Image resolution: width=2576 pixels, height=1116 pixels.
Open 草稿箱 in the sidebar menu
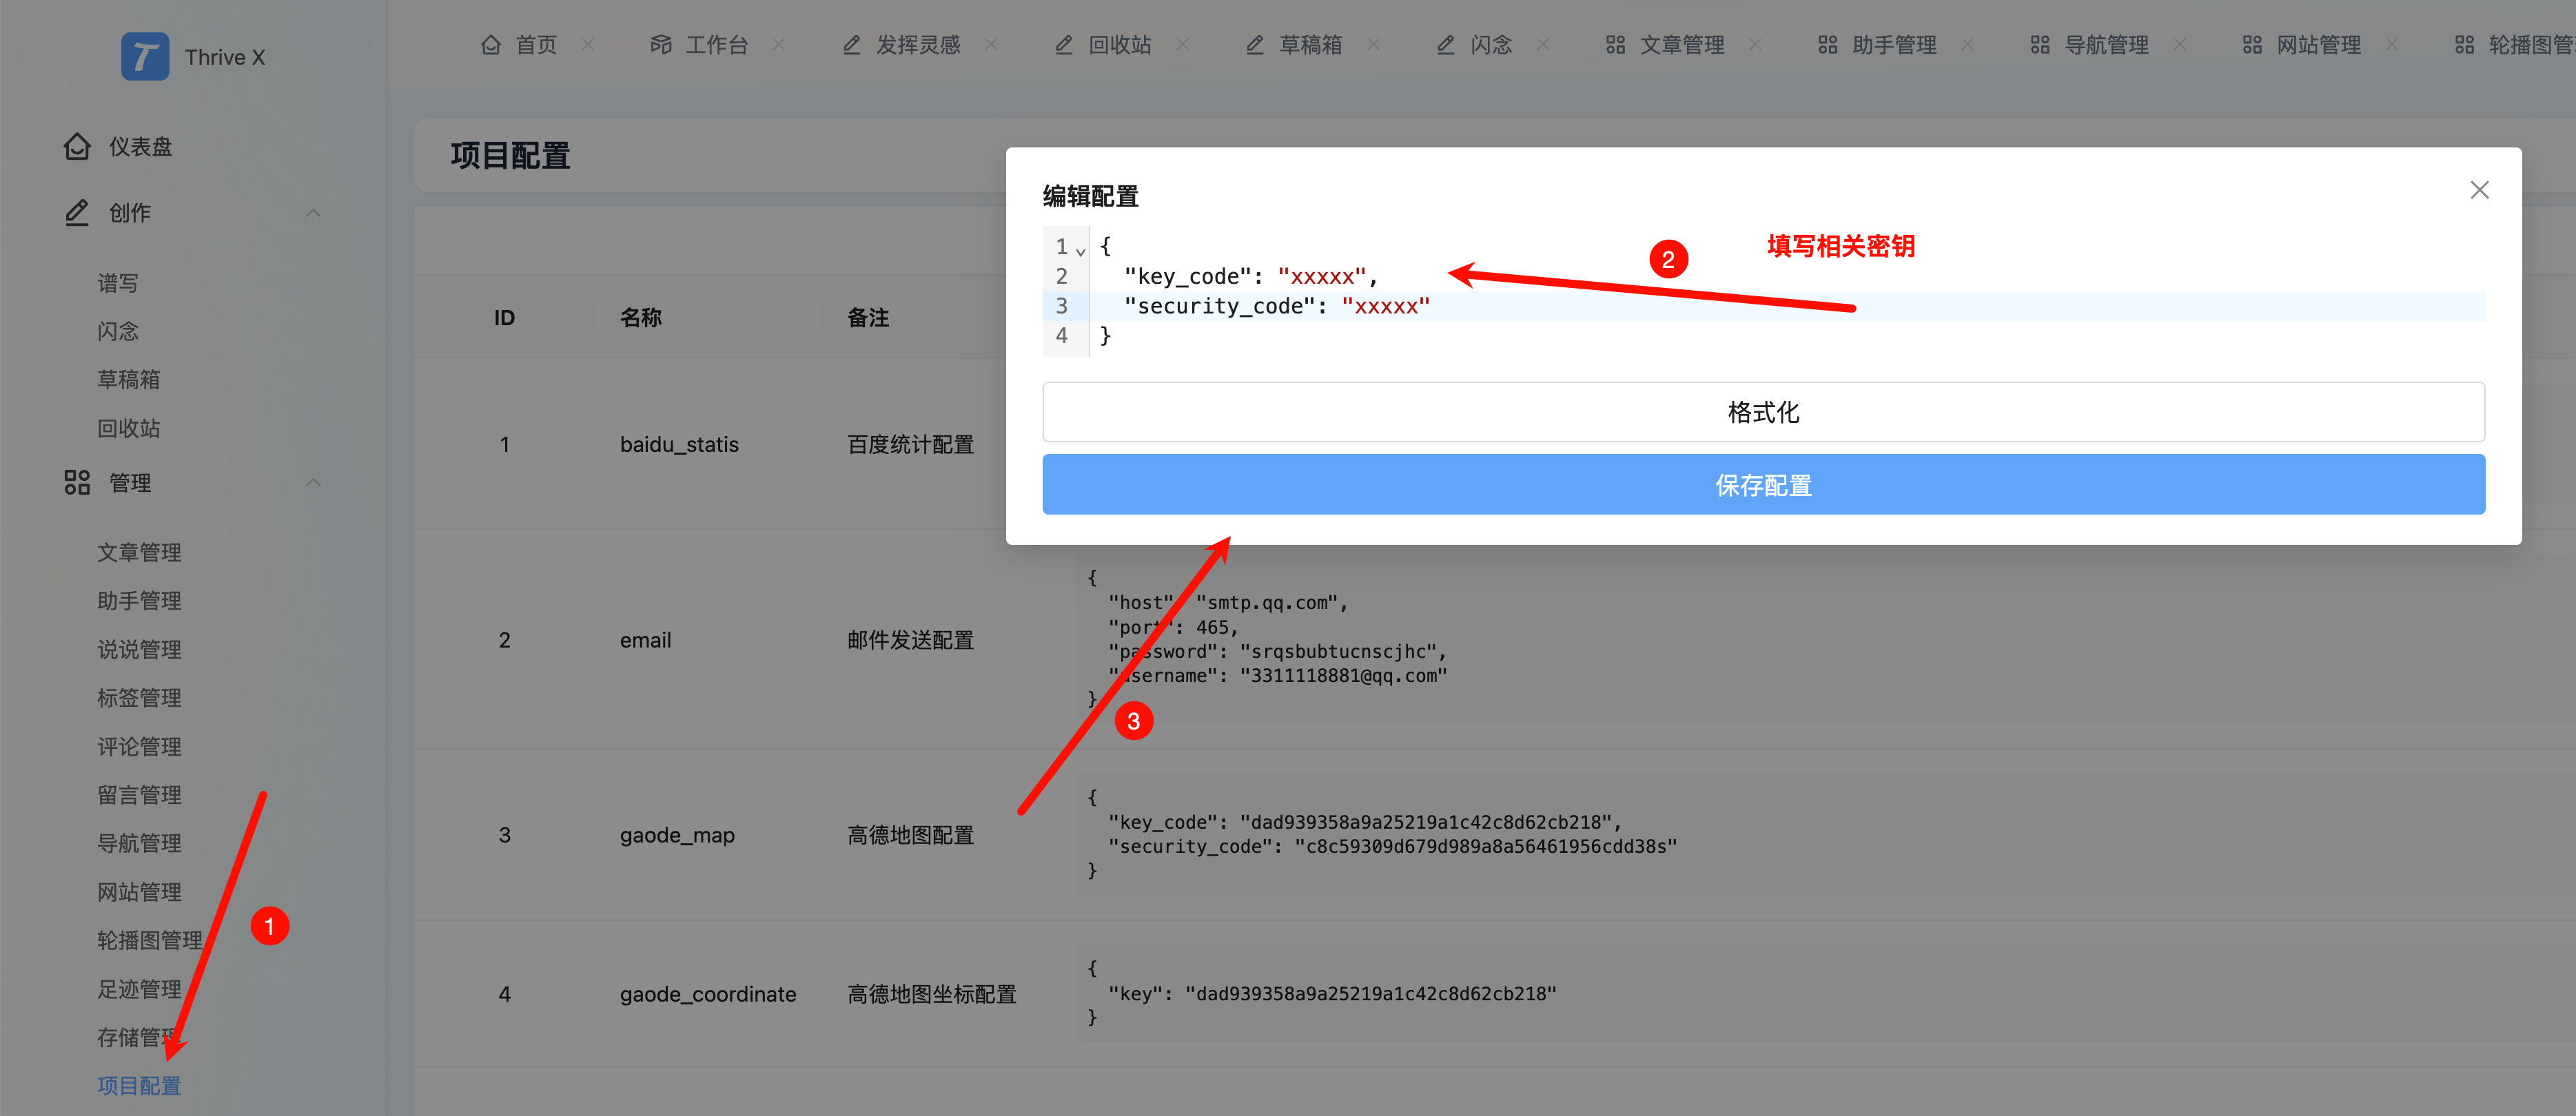128,380
